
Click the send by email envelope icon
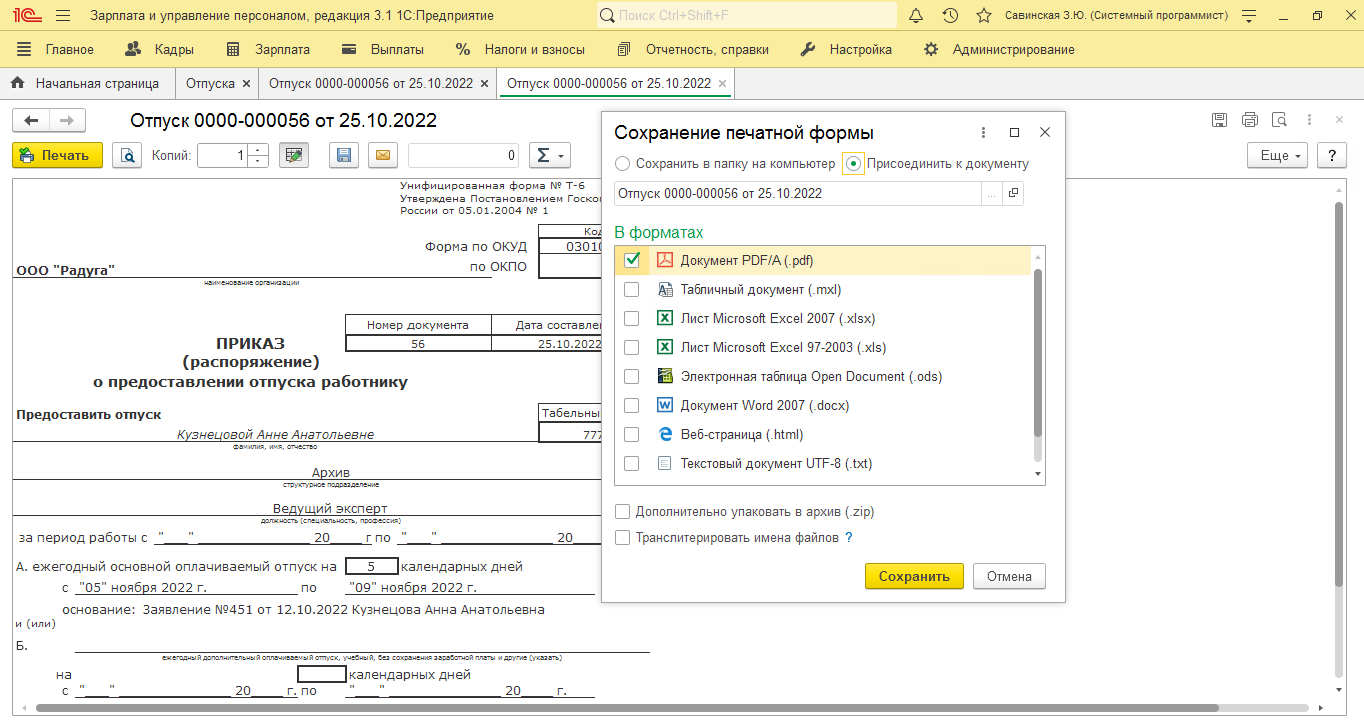coord(382,156)
